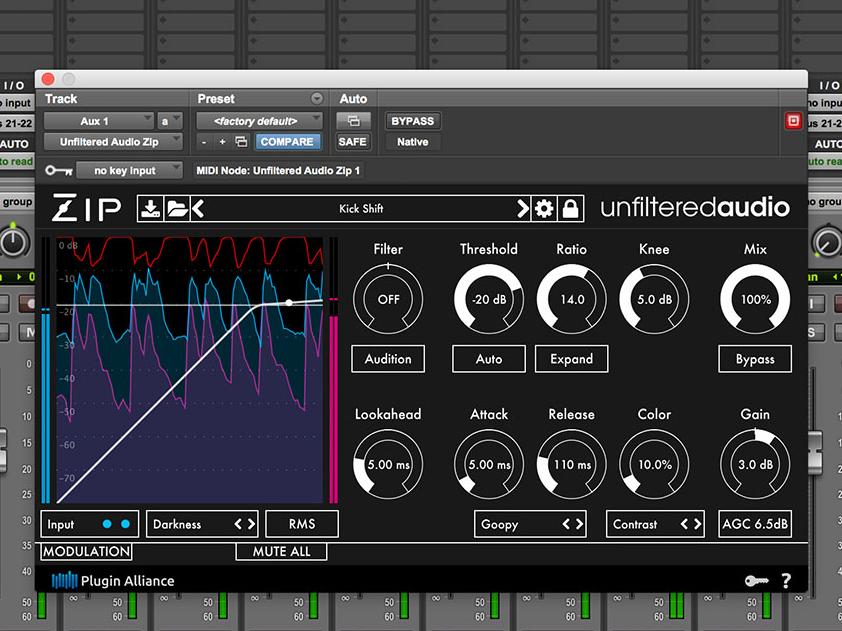Click the Threshold knob showing -20 dB
Viewport: 842px width, 631px height.
pyautogui.click(x=489, y=299)
